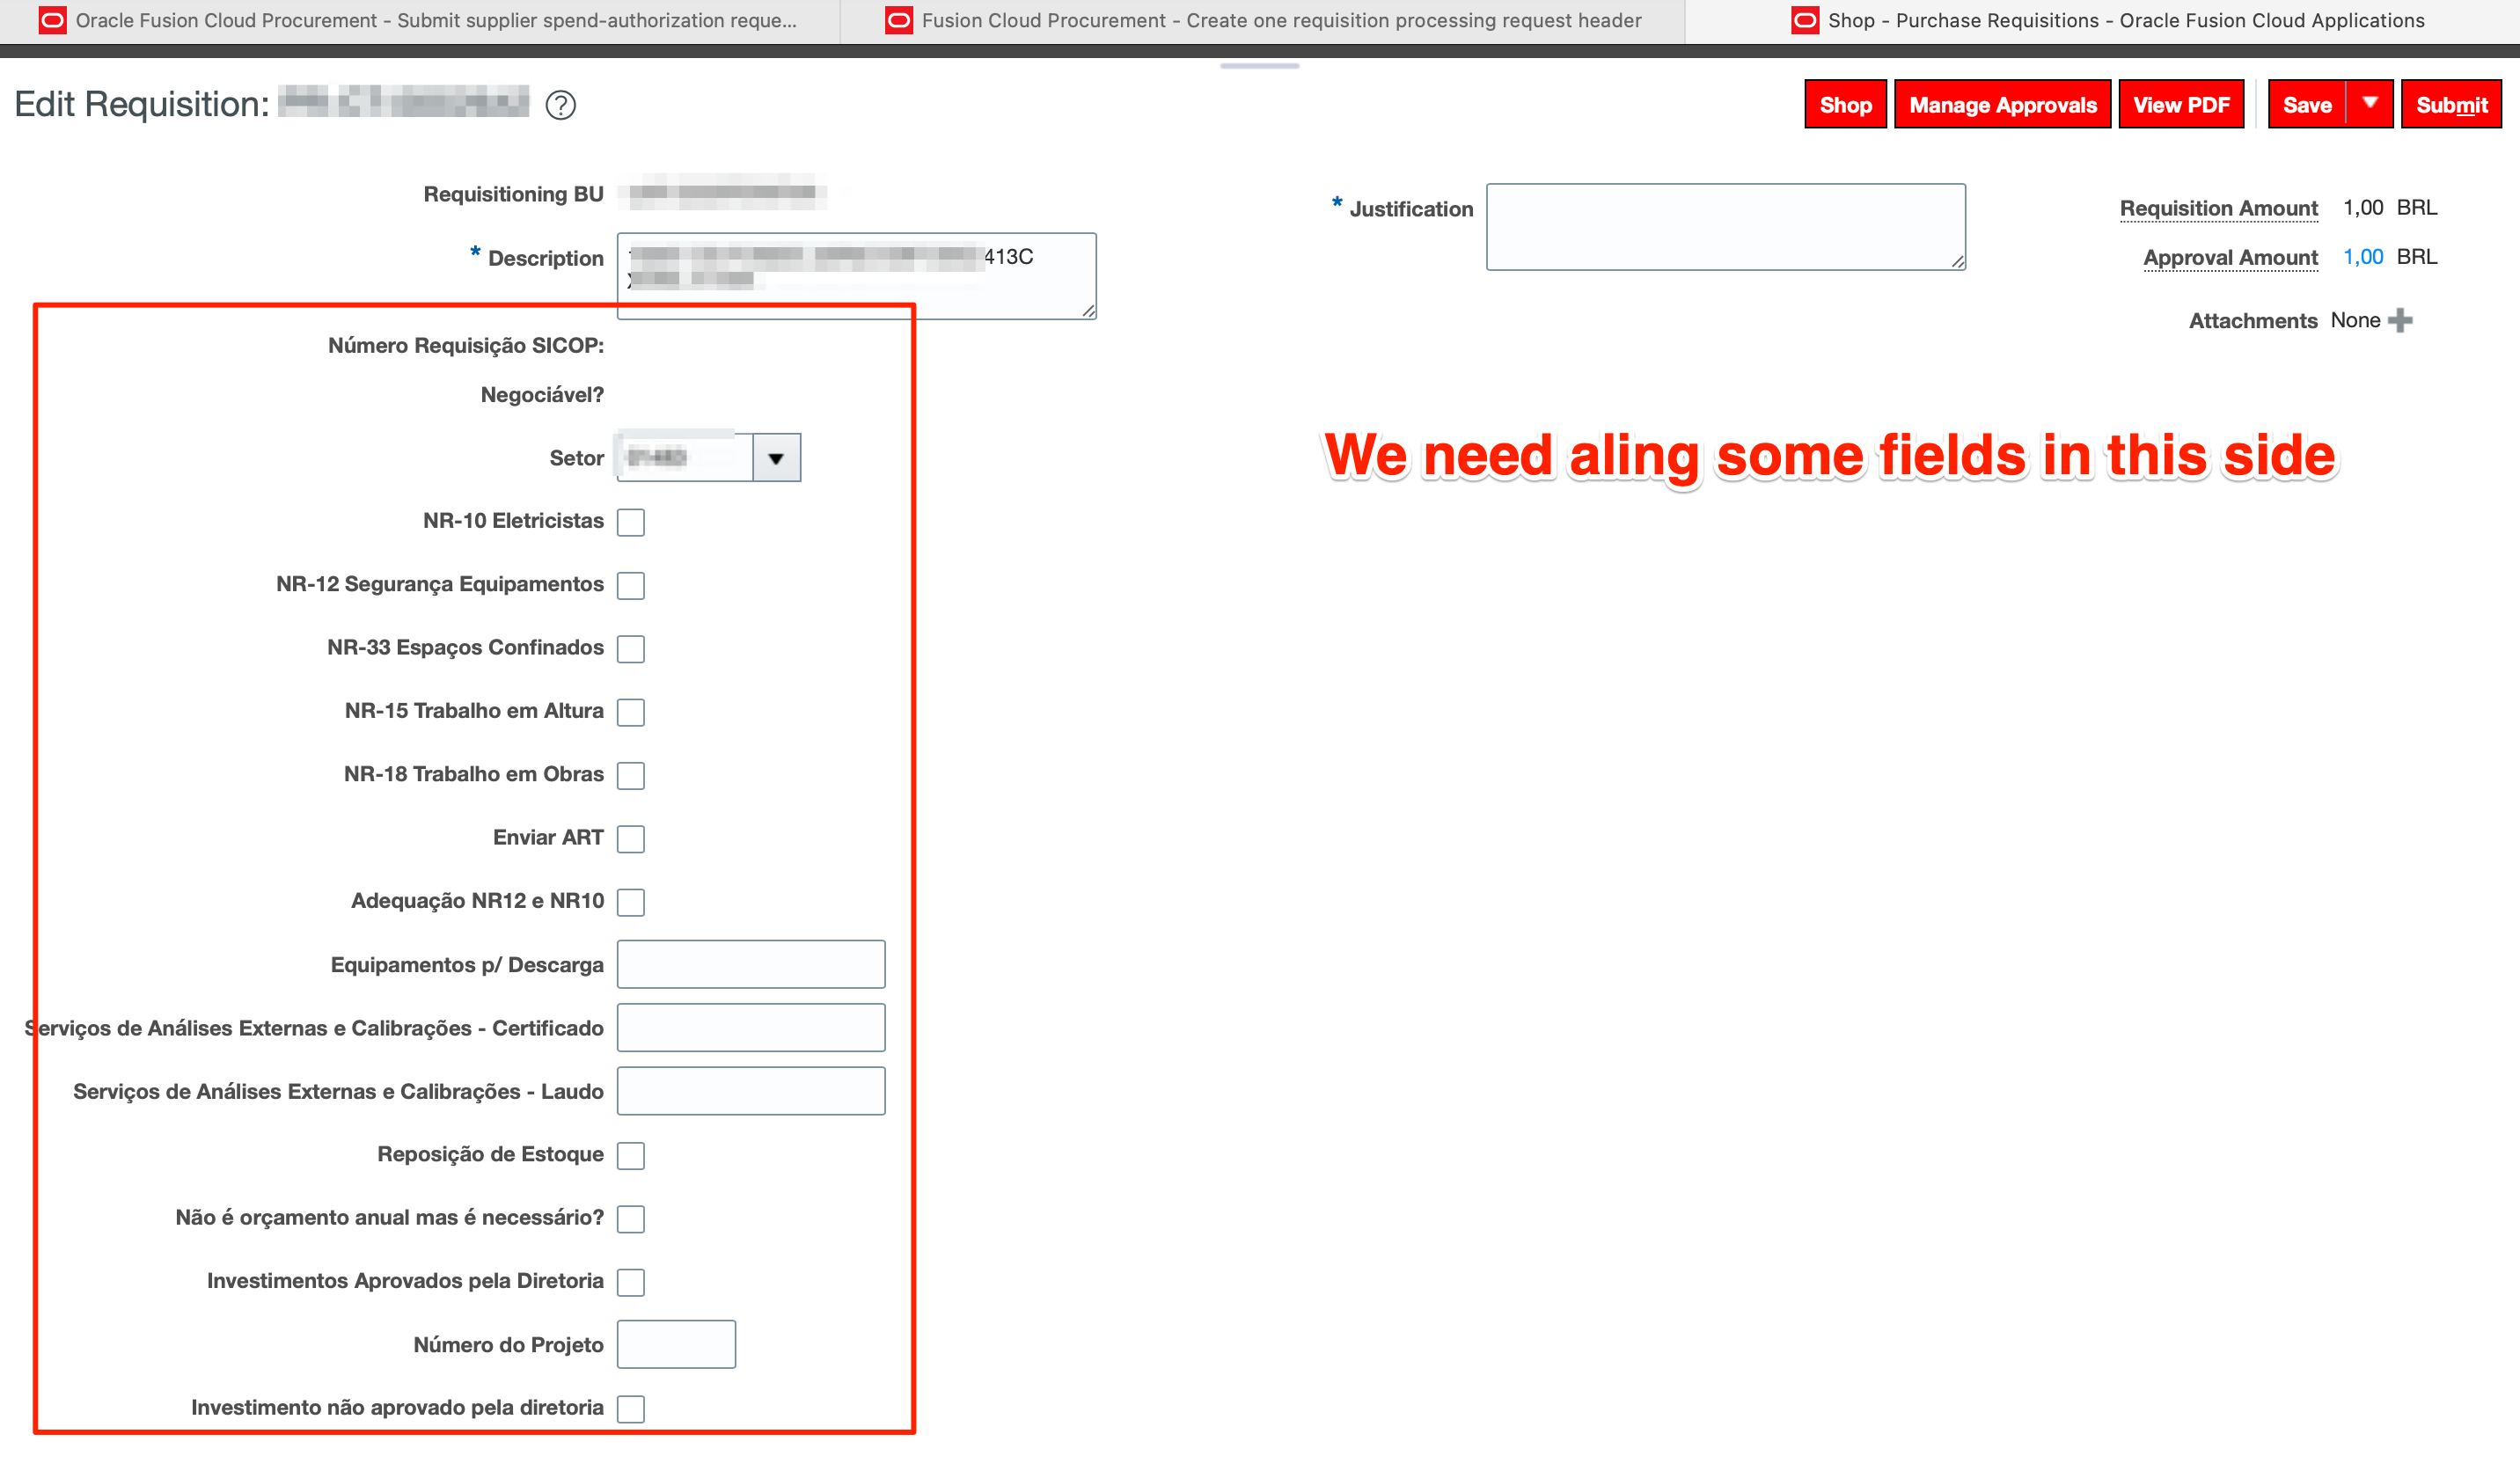Viewport: 2520px width, 1471px height.
Task: Enable the NR-10 Eletricistas checkbox
Action: 630,522
